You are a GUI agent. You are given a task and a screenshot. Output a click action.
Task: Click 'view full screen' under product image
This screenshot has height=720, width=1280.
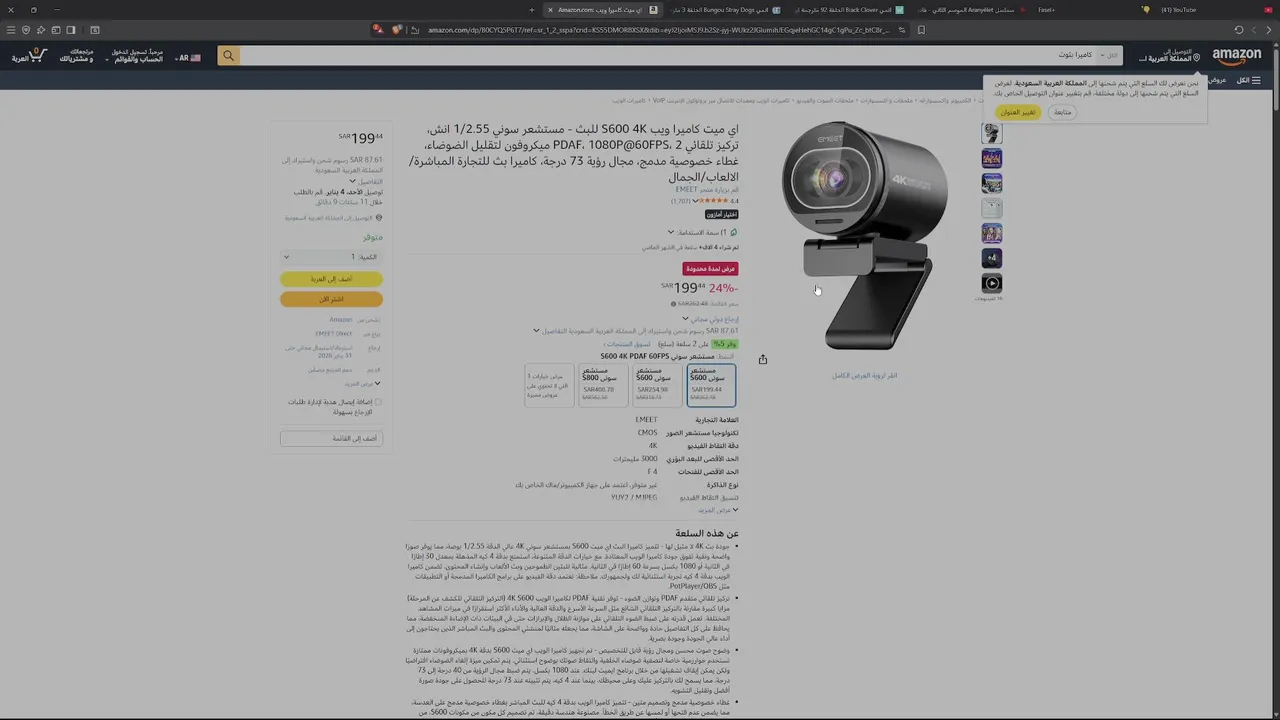point(865,376)
